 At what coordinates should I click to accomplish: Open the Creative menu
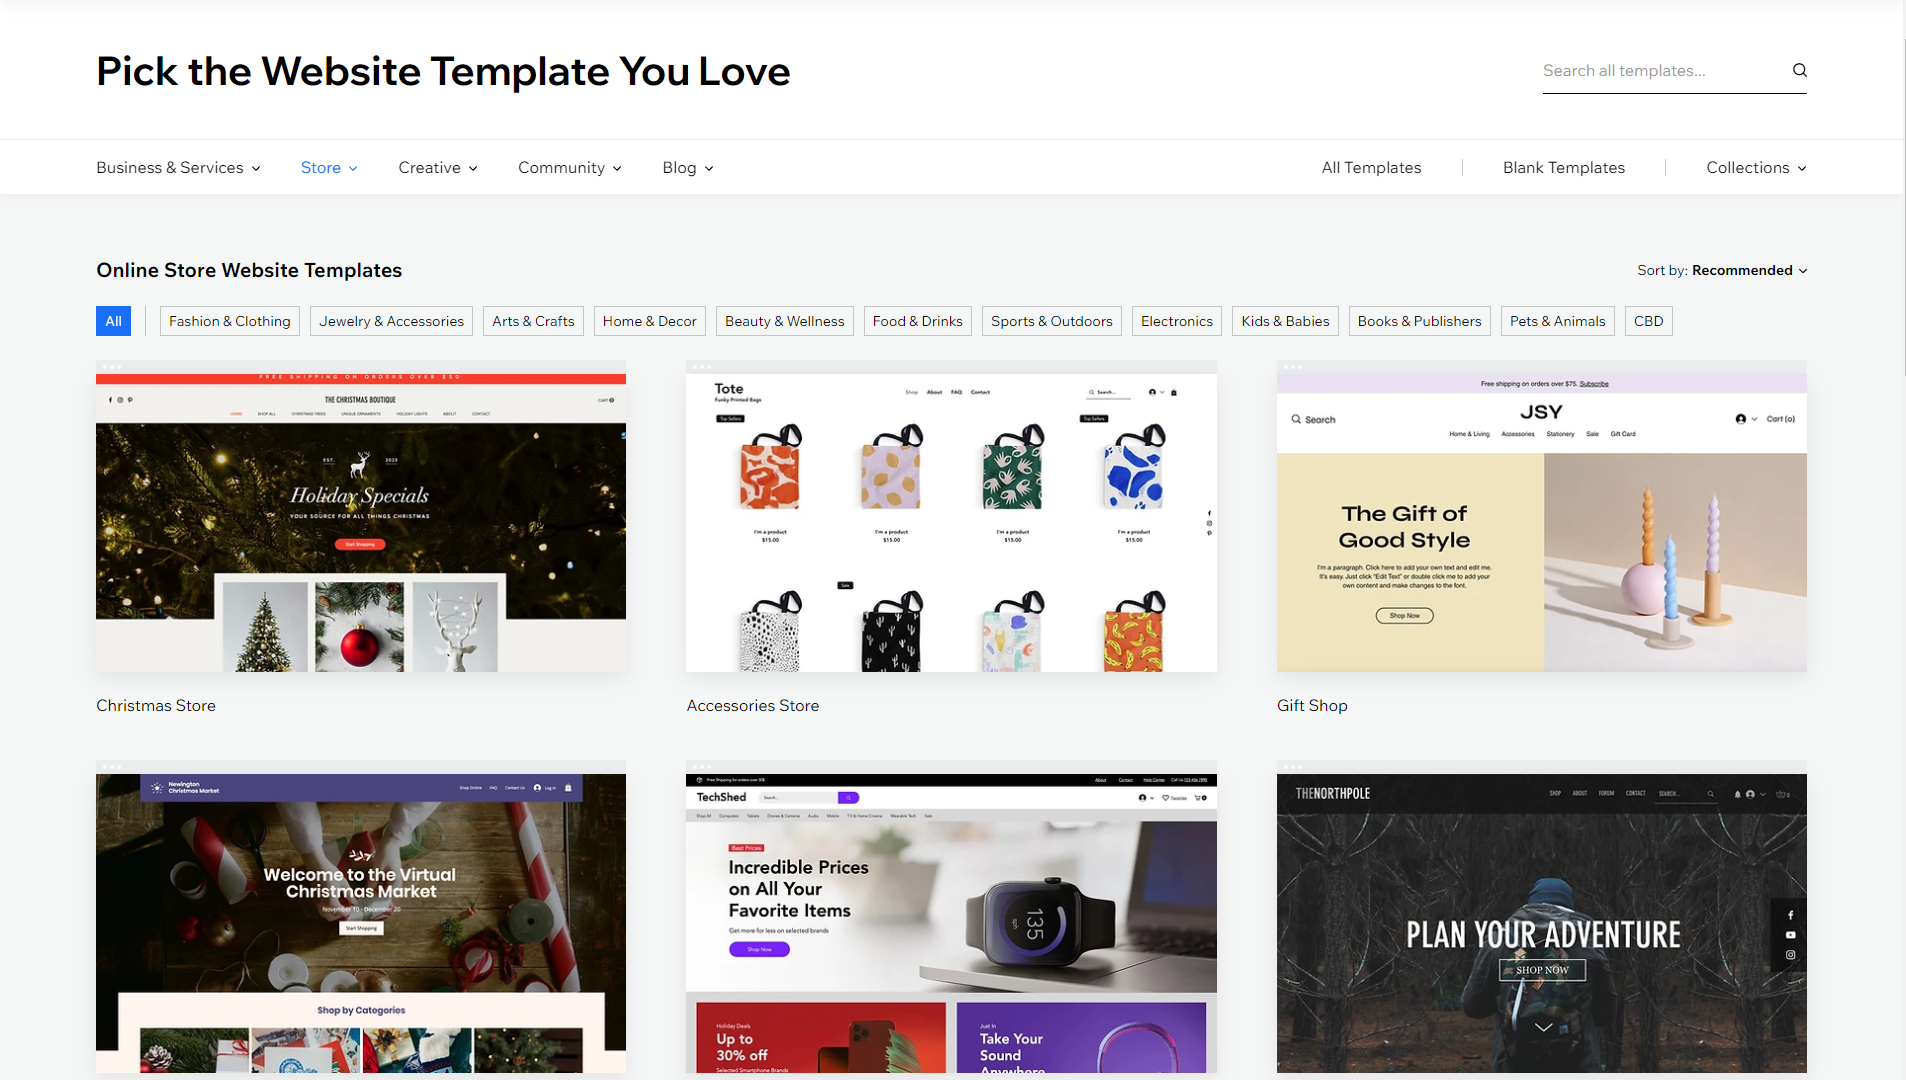437,168
